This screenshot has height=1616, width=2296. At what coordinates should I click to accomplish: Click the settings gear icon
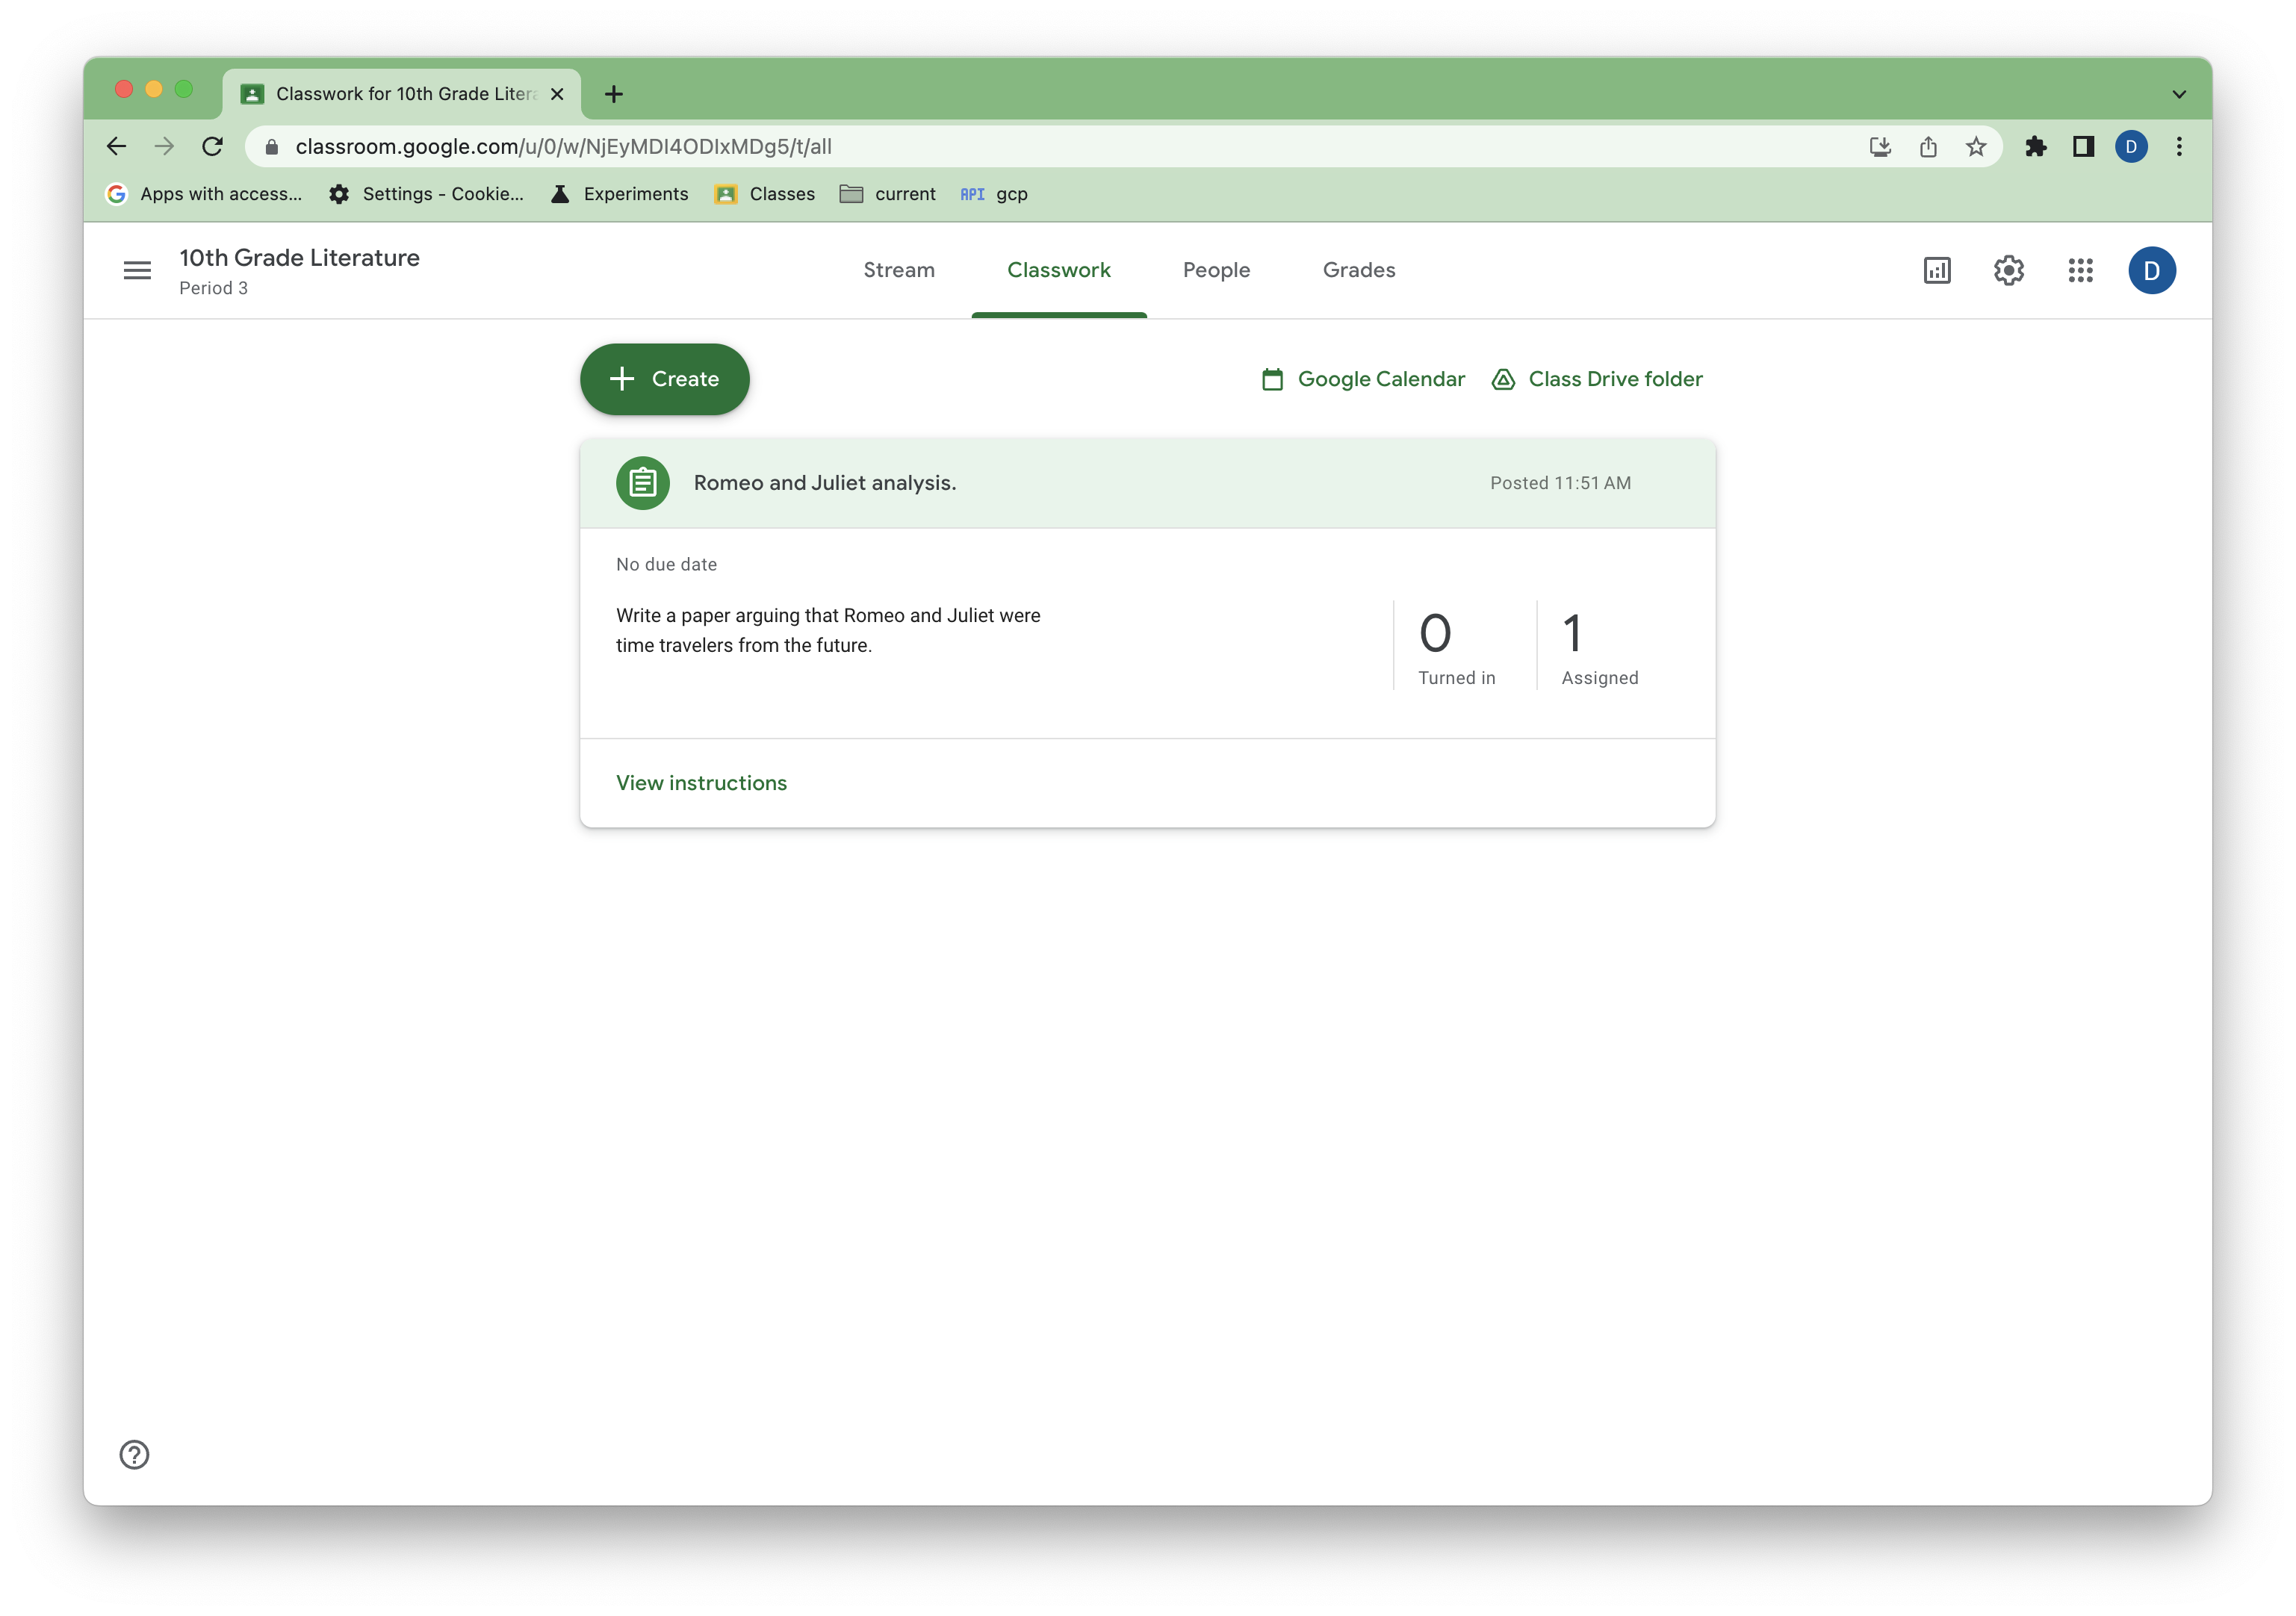(x=2008, y=270)
